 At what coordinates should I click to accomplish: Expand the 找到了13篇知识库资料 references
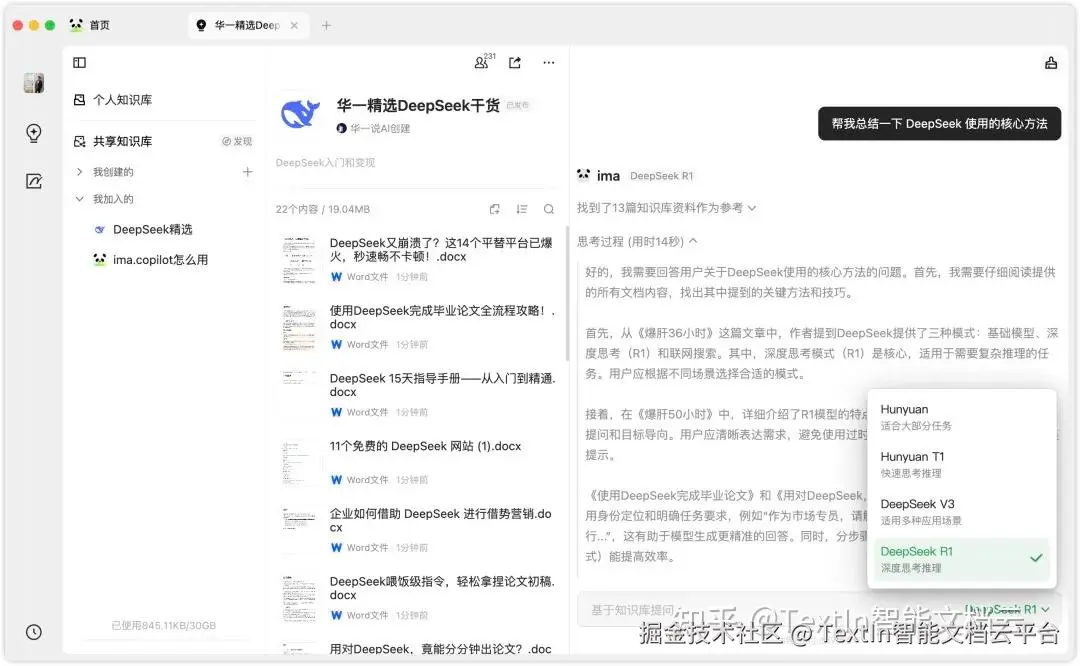pyautogui.click(x=666, y=207)
